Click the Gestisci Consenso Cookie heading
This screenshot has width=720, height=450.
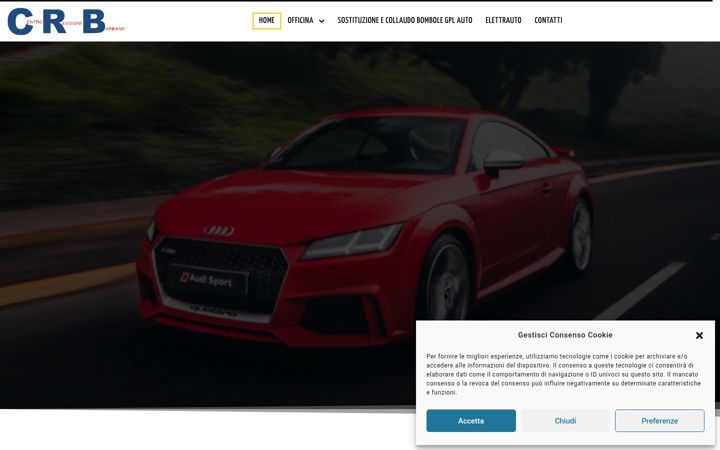click(565, 335)
